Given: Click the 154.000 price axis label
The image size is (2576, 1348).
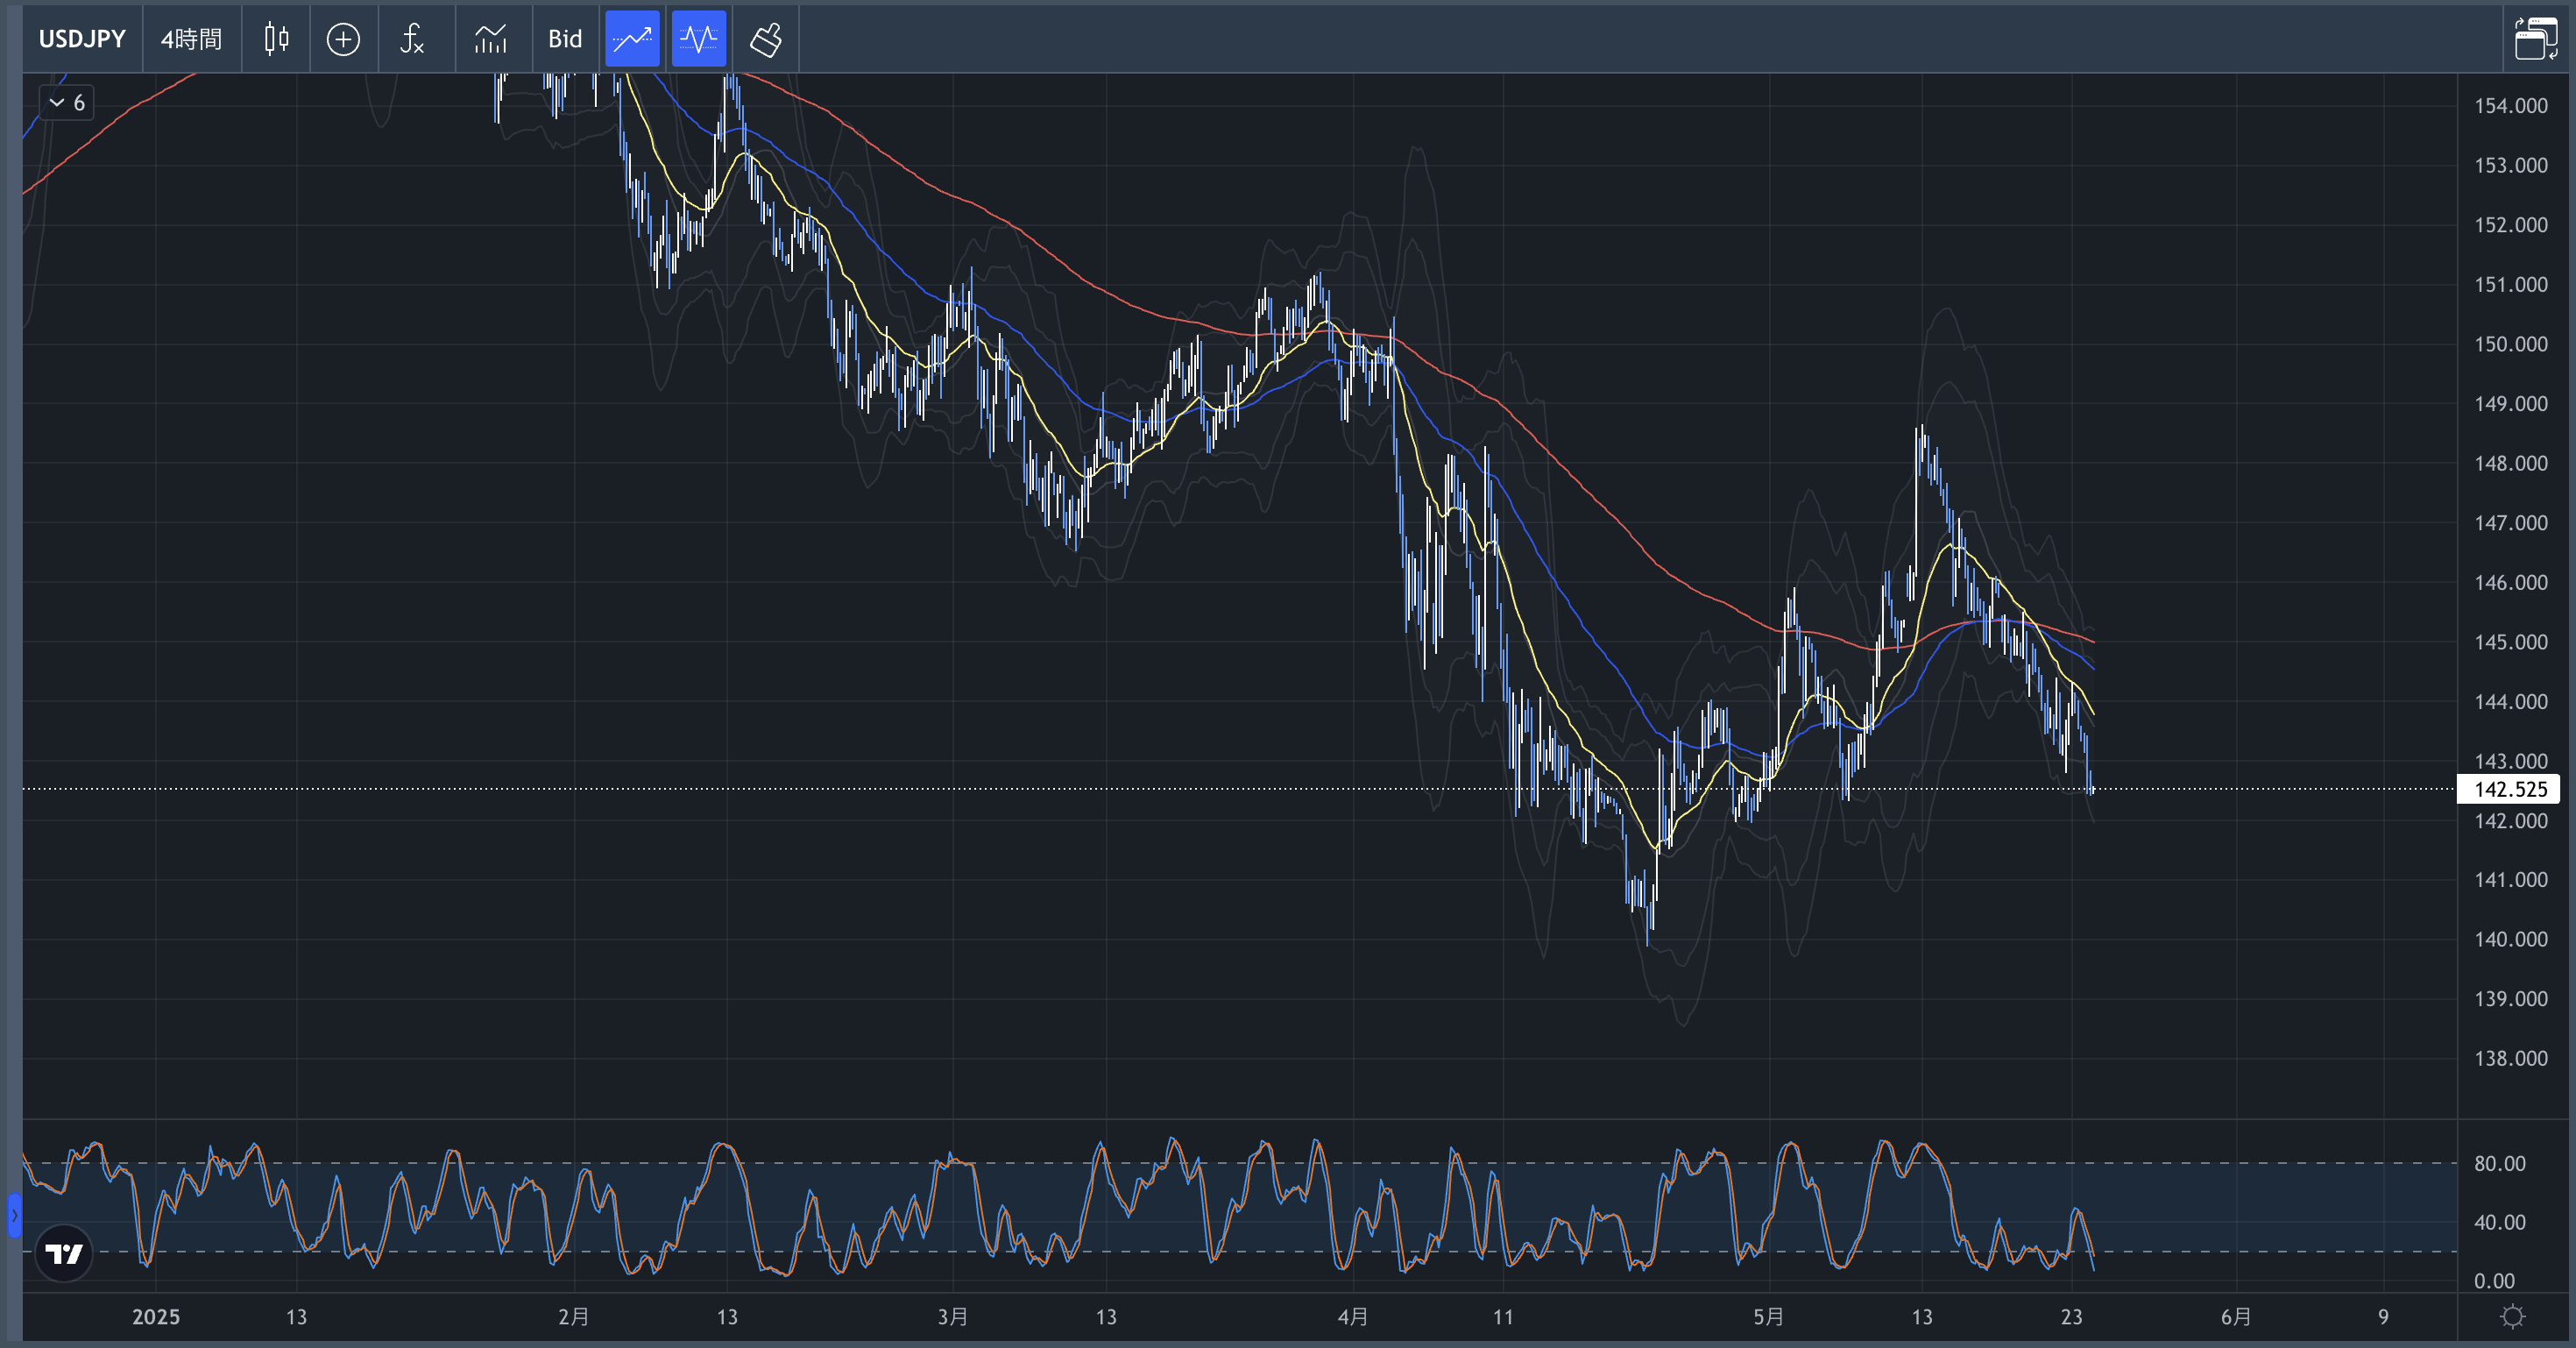Looking at the screenshot, I should point(2510,106).
